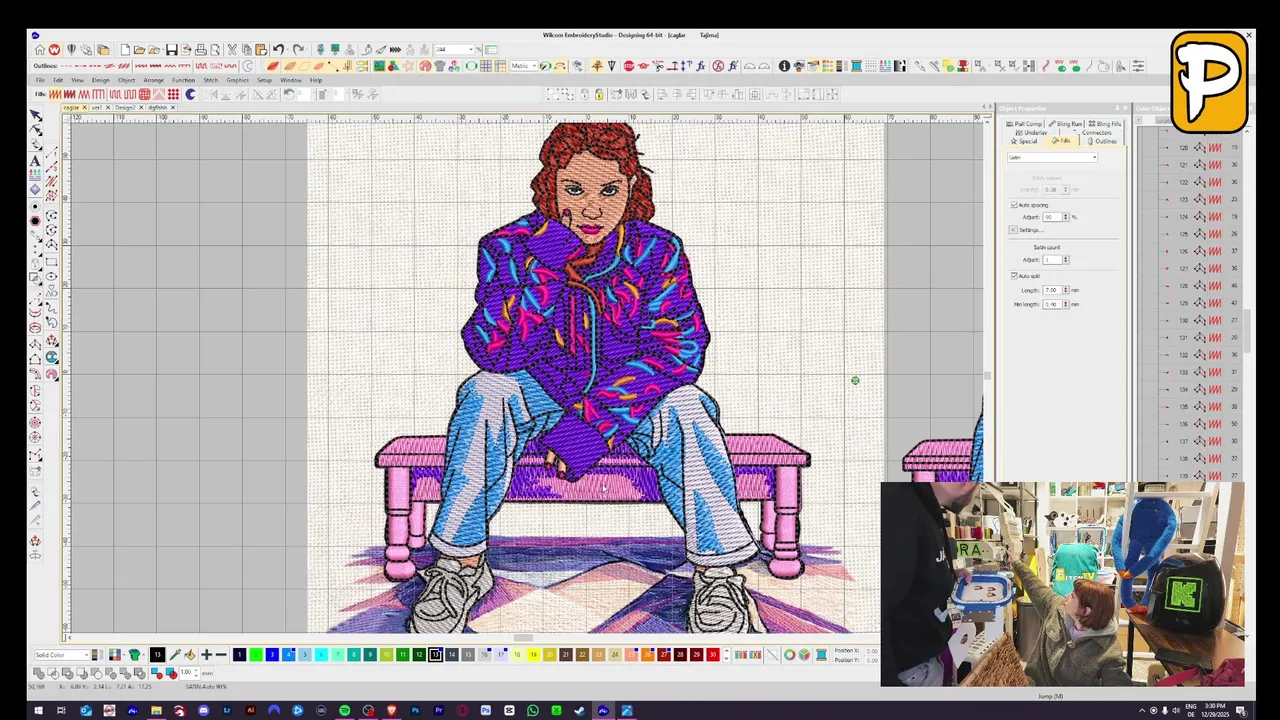Click the Redo arrow icon
1280x720 pixels.
(x=298, y=49)
